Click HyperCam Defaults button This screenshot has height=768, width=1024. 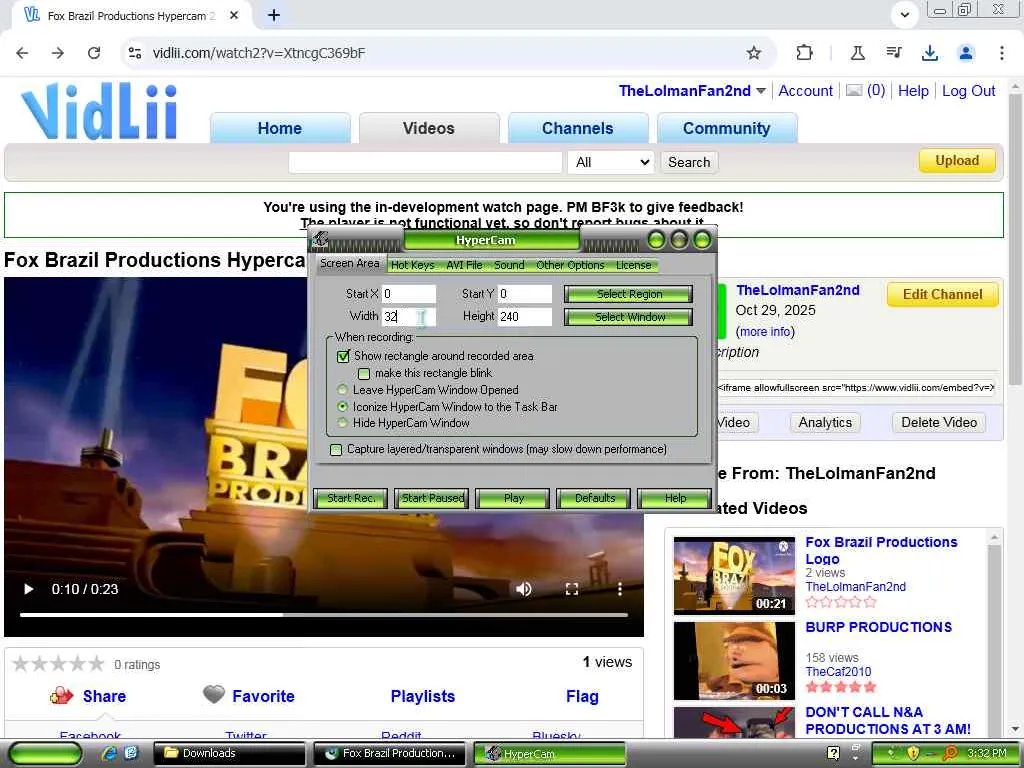[x=594, y=498]
